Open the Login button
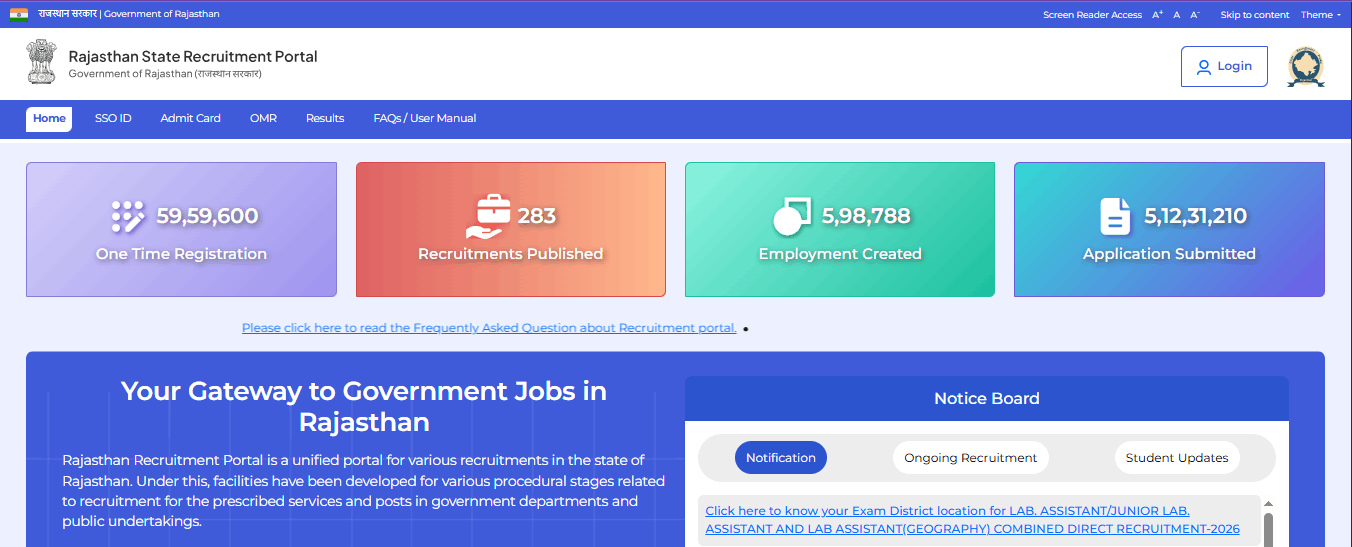This screenshot has width=1352, height=547. click(x=1224, y=66)
